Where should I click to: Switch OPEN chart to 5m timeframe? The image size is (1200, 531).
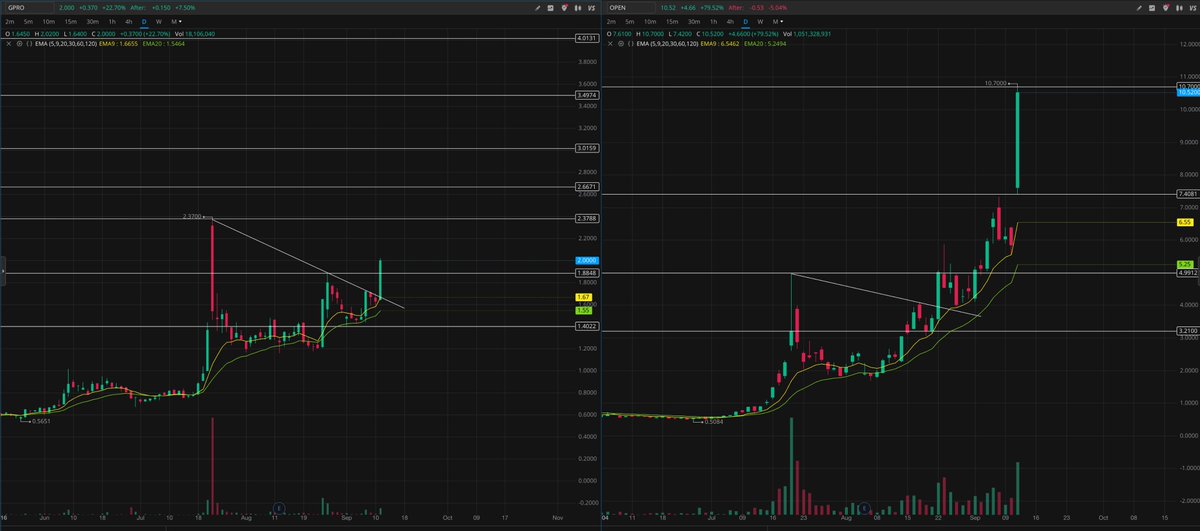[x=630, y=21]
